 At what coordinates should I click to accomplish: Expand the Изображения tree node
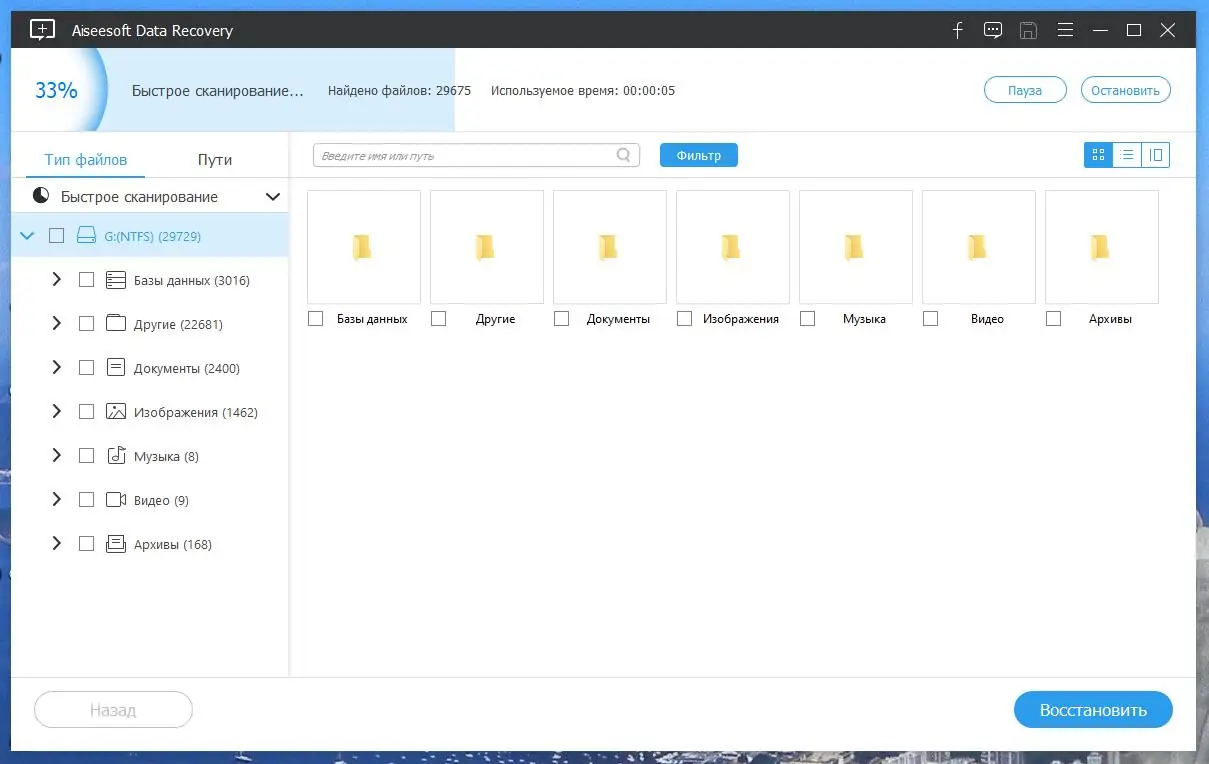pos(56,411)
